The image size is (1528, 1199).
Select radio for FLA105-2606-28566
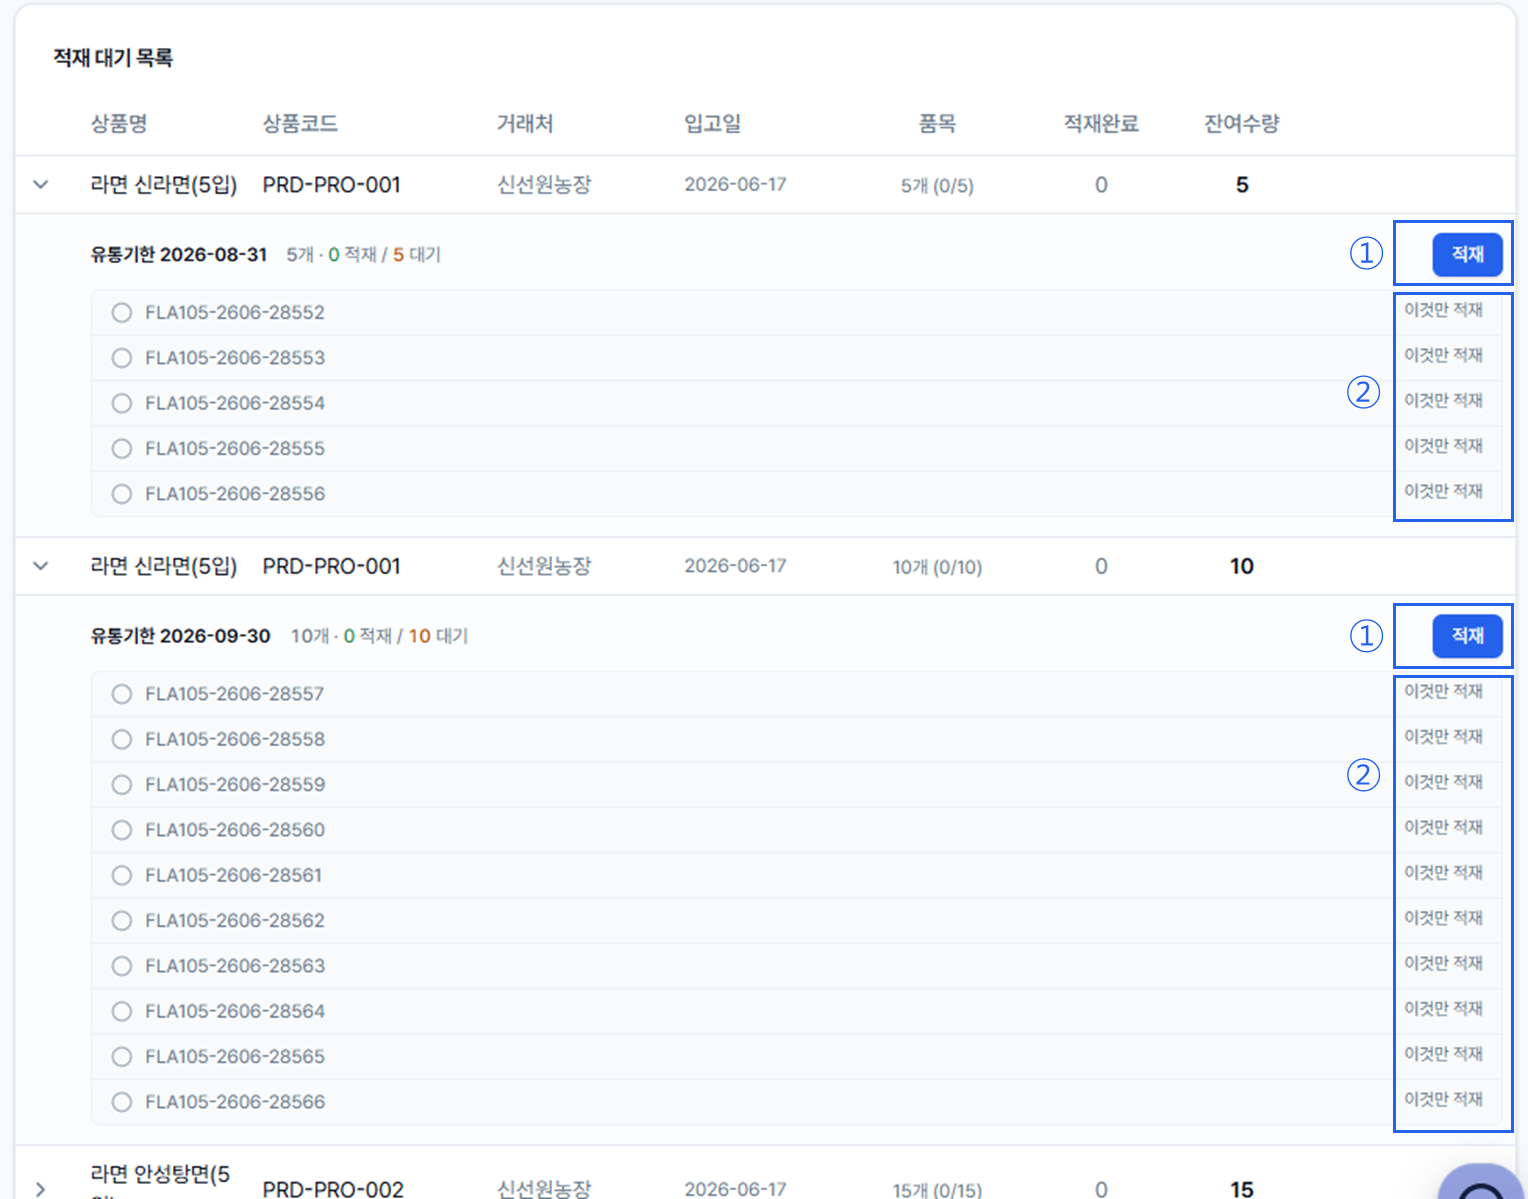(122, 1102)
